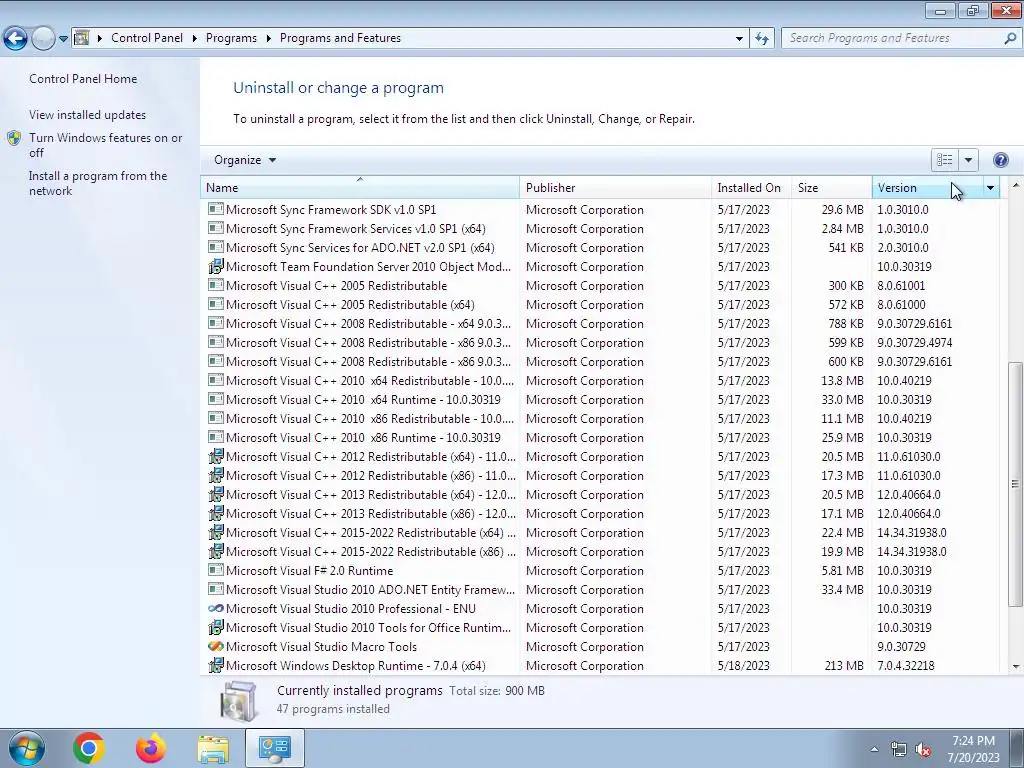Click the Back navigation arrow button
This screenshot has height=768, width=1024.
16,38
